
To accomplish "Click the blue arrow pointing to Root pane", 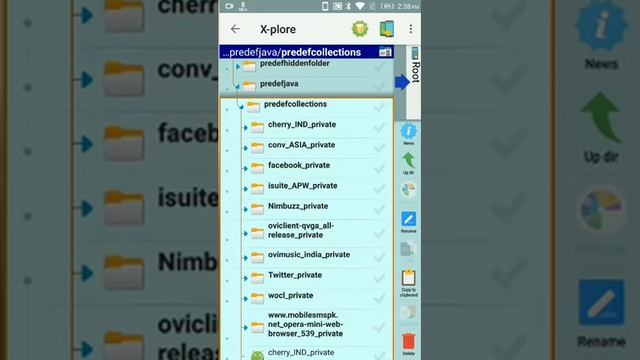I will [x=402, y=82].
